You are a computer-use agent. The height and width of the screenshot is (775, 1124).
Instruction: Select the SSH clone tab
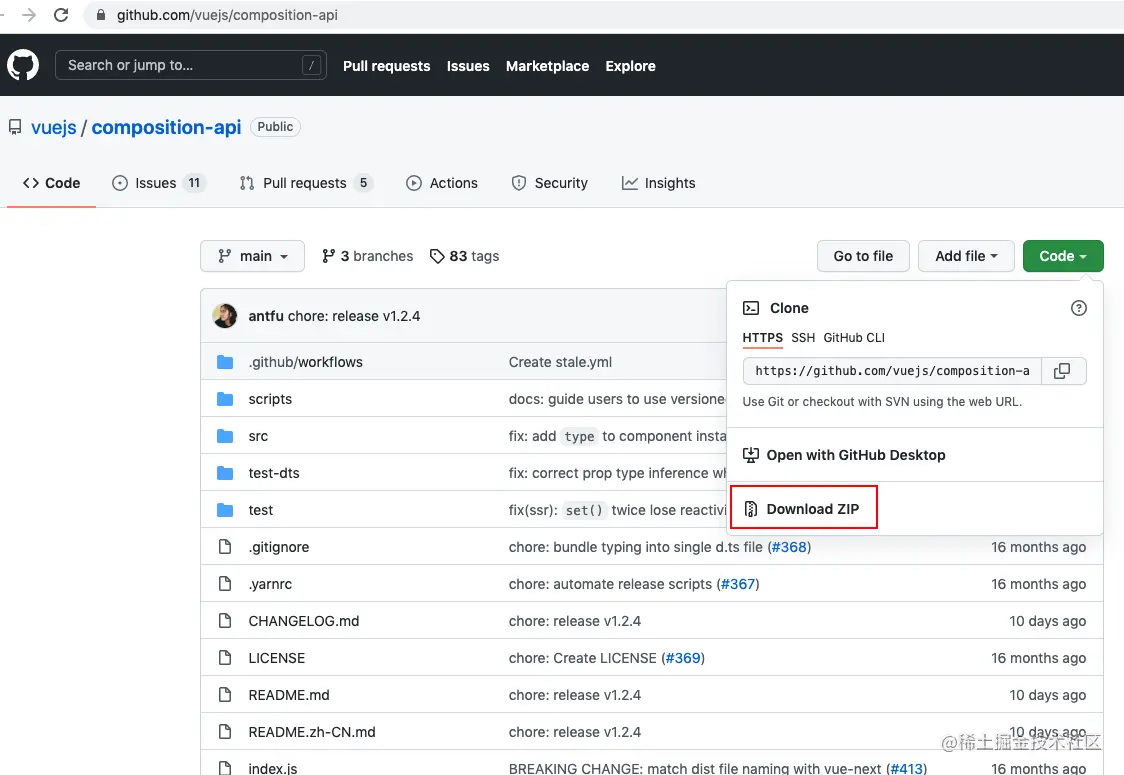pyautogui.click(x=803, y=338)
